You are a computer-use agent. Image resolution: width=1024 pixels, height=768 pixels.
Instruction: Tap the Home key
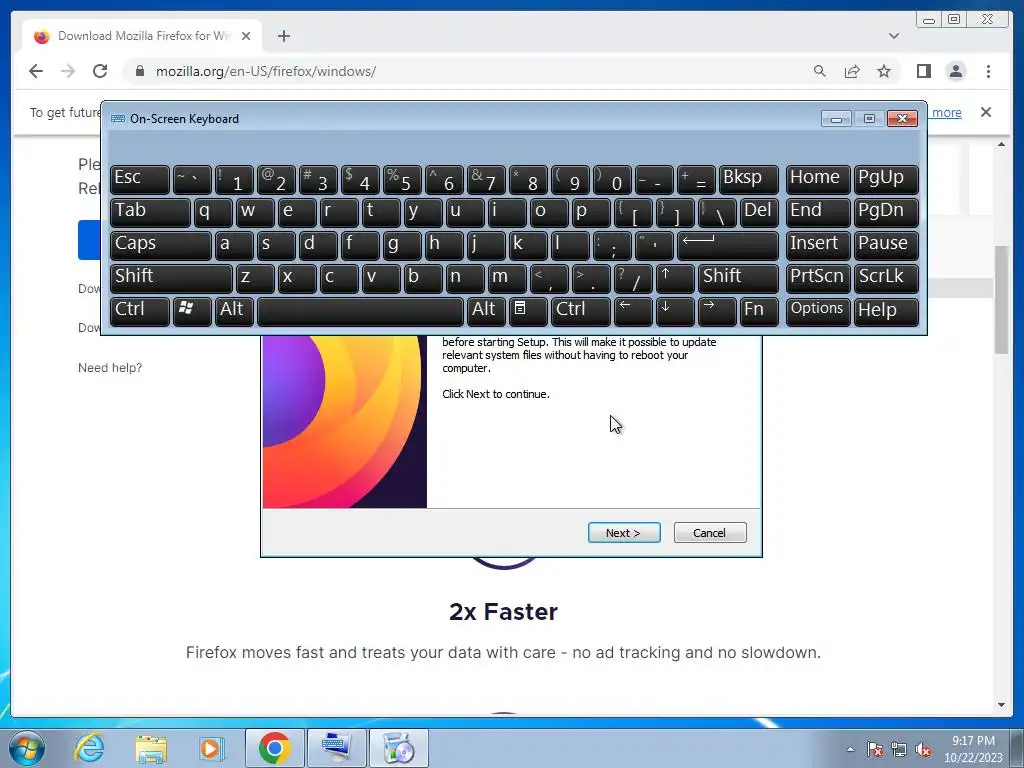pyautogui.click(x=818, y=179)
